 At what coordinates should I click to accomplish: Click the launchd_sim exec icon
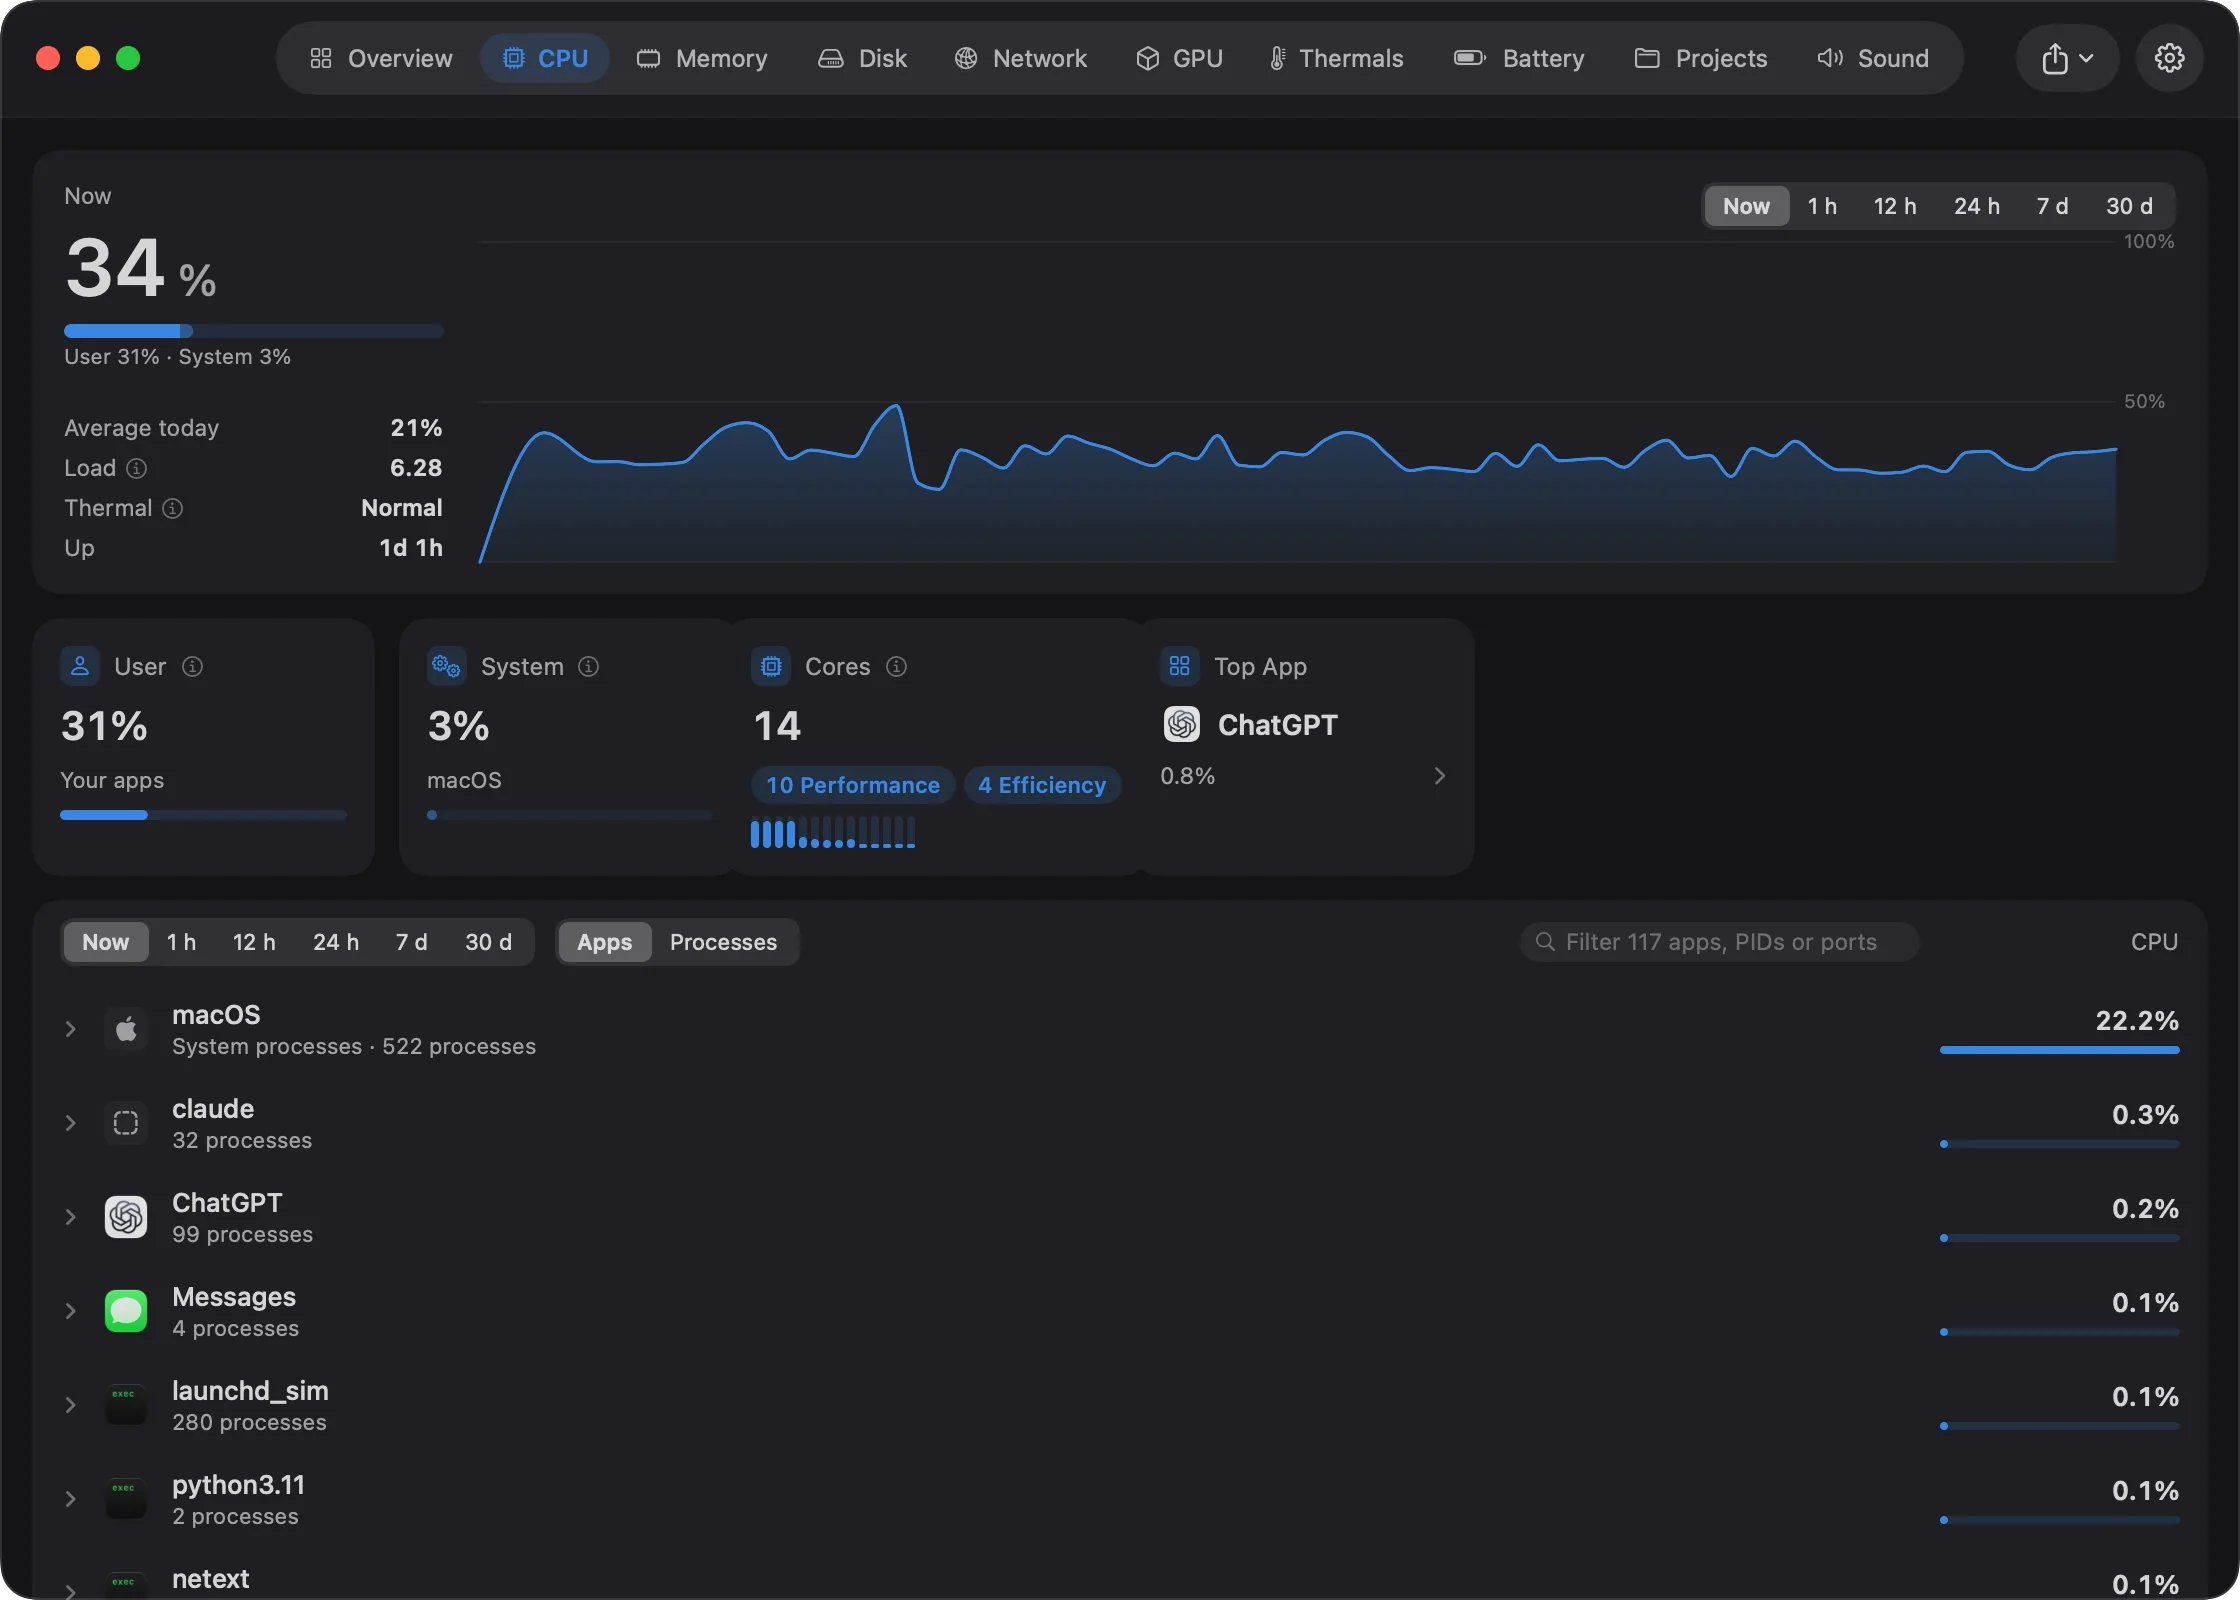pyautogui.click(x=126, y=1405)
